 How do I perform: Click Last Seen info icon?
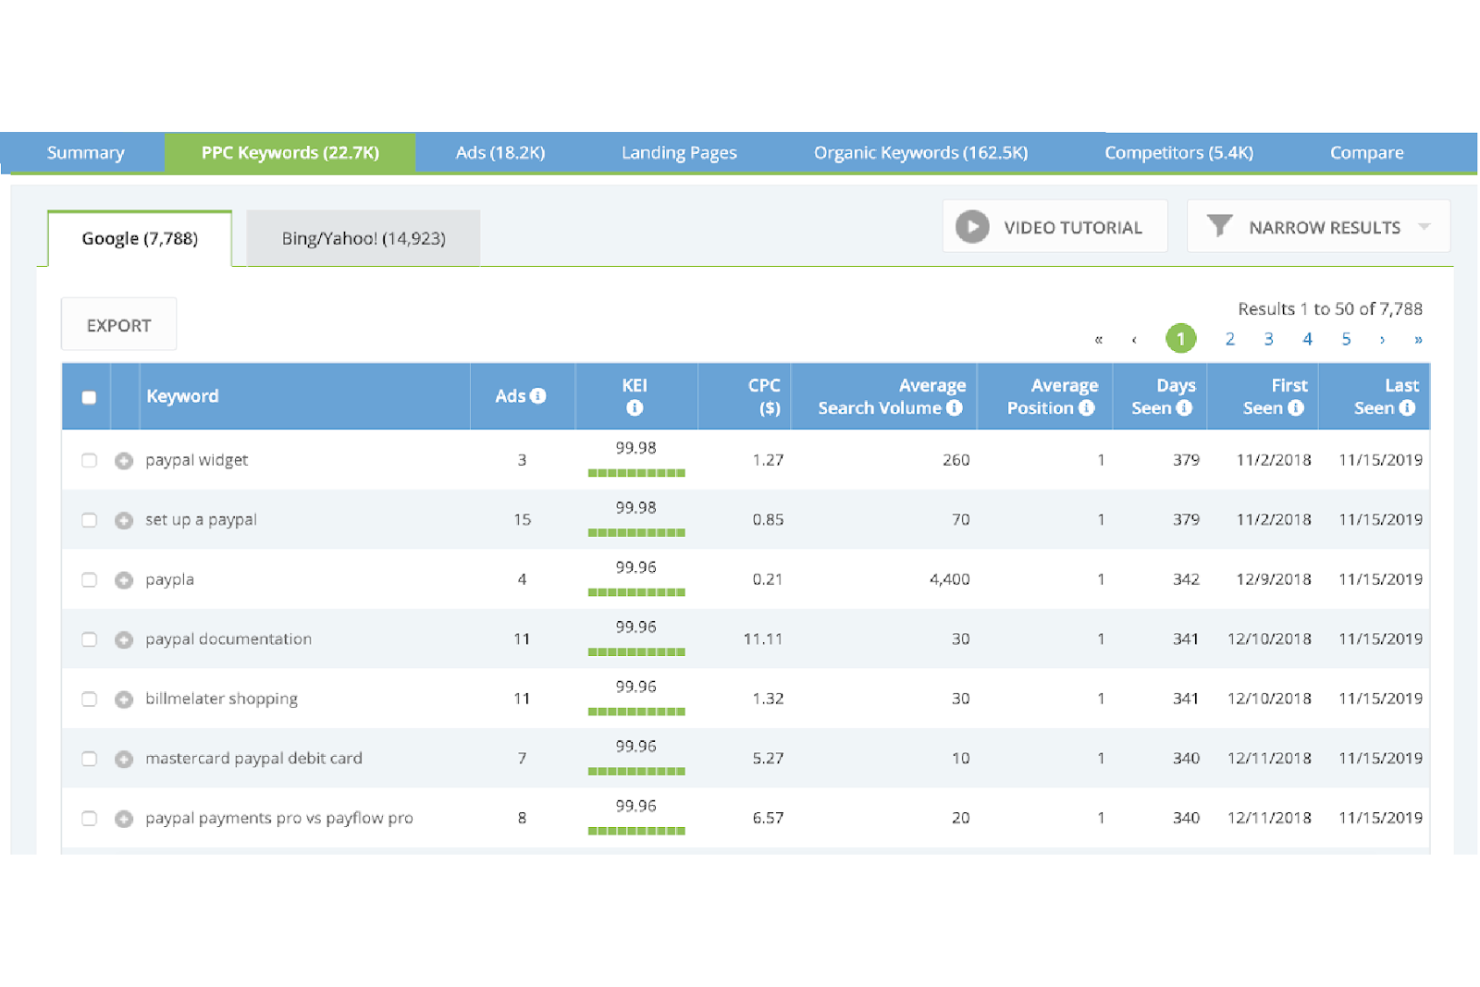(1407, 408)
